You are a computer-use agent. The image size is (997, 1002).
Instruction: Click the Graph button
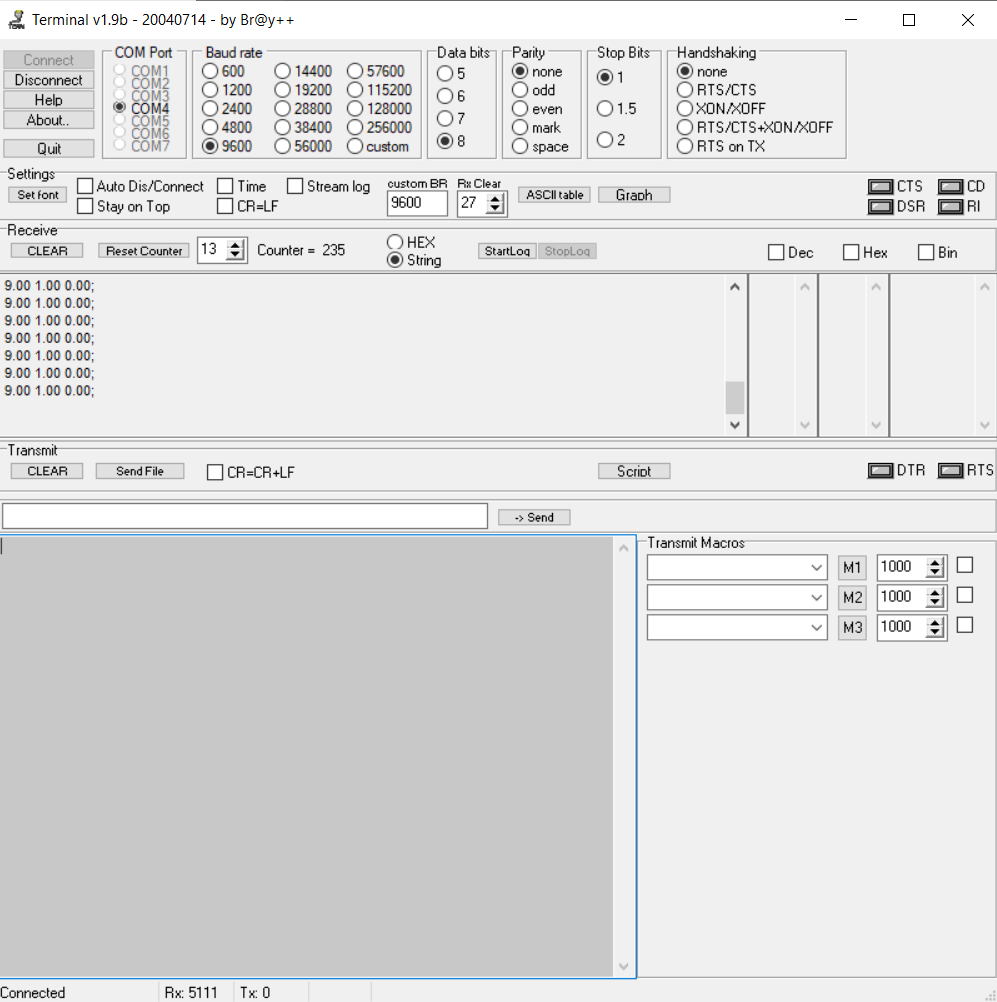(634, 195)
